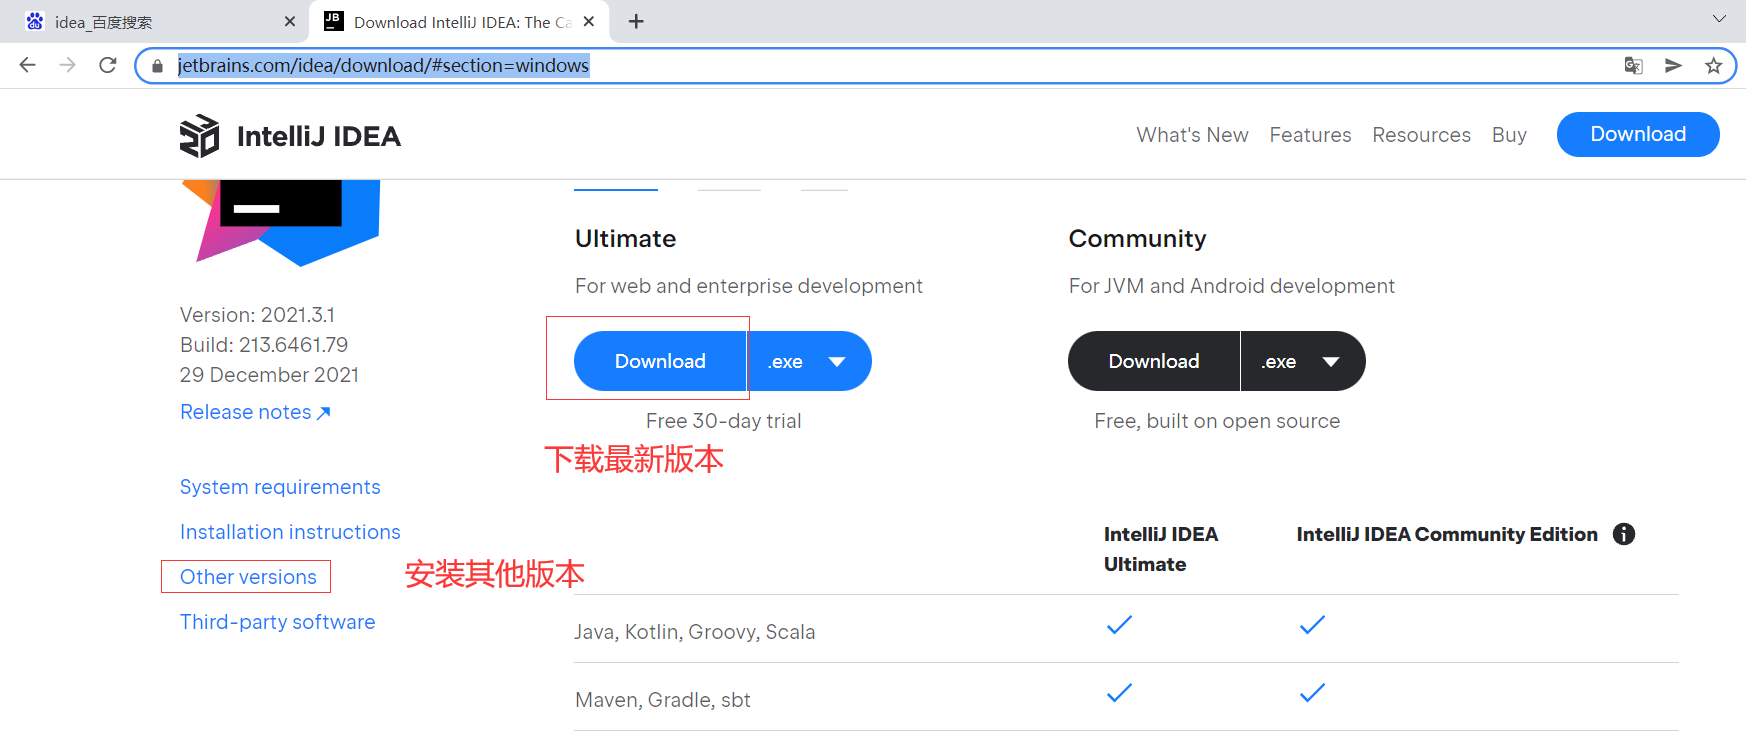1746x733 pixels.
Task: Click the 'Free 30-day trial' text
Action: pos(723,421)
